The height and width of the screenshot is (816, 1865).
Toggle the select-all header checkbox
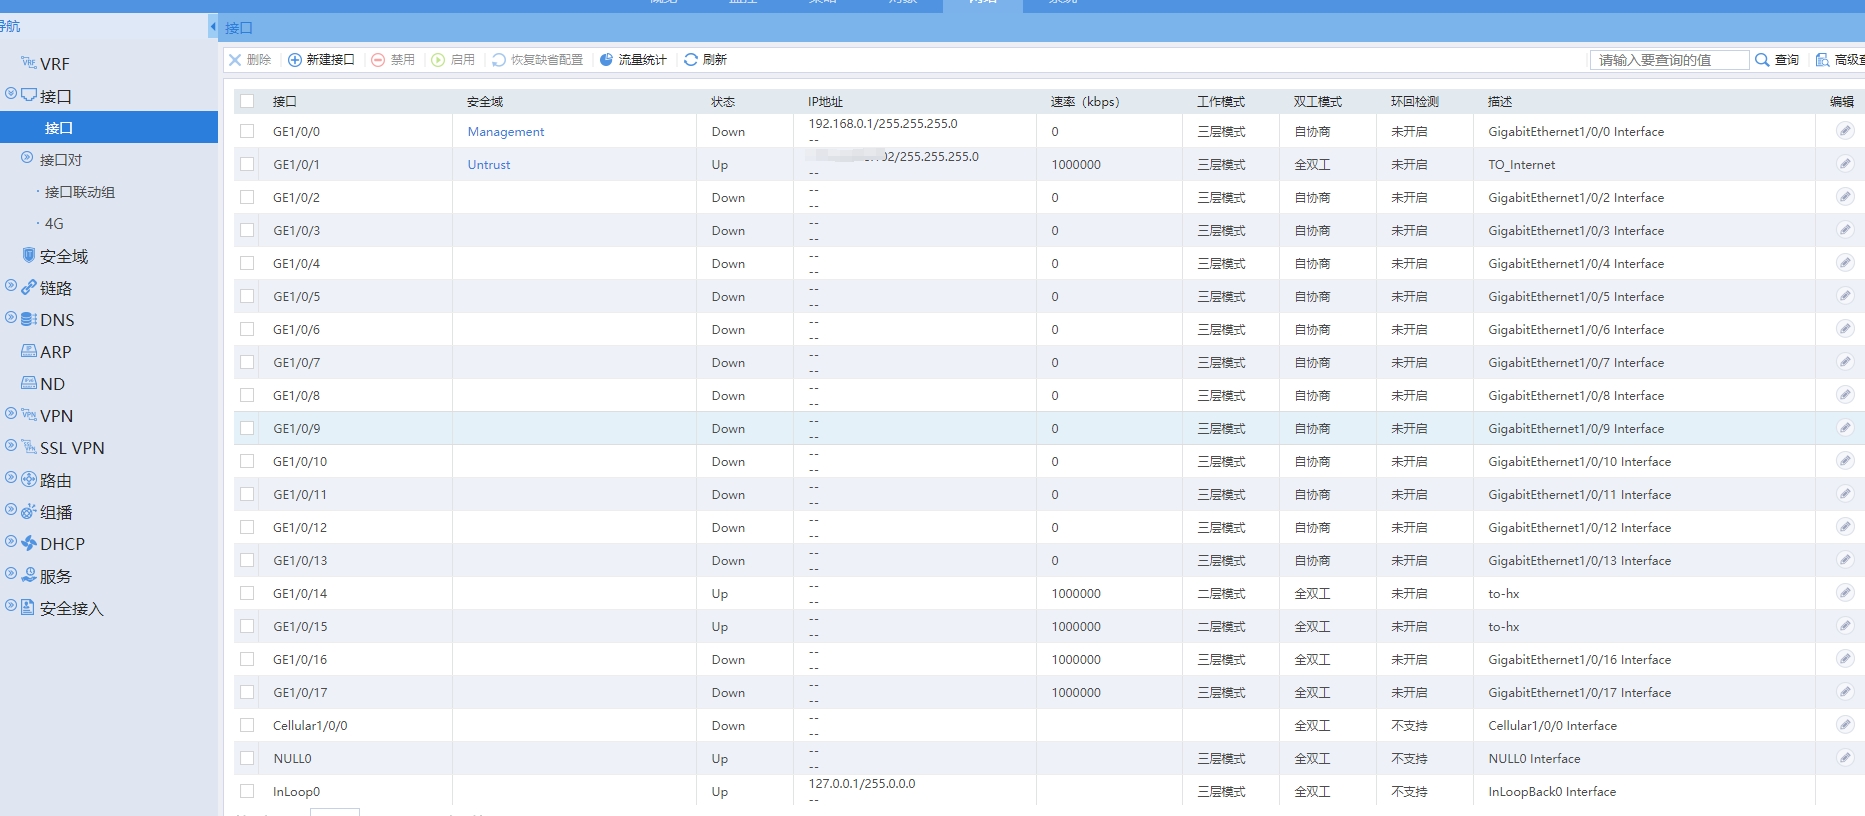pyautogui.click(x=247, y=101)
